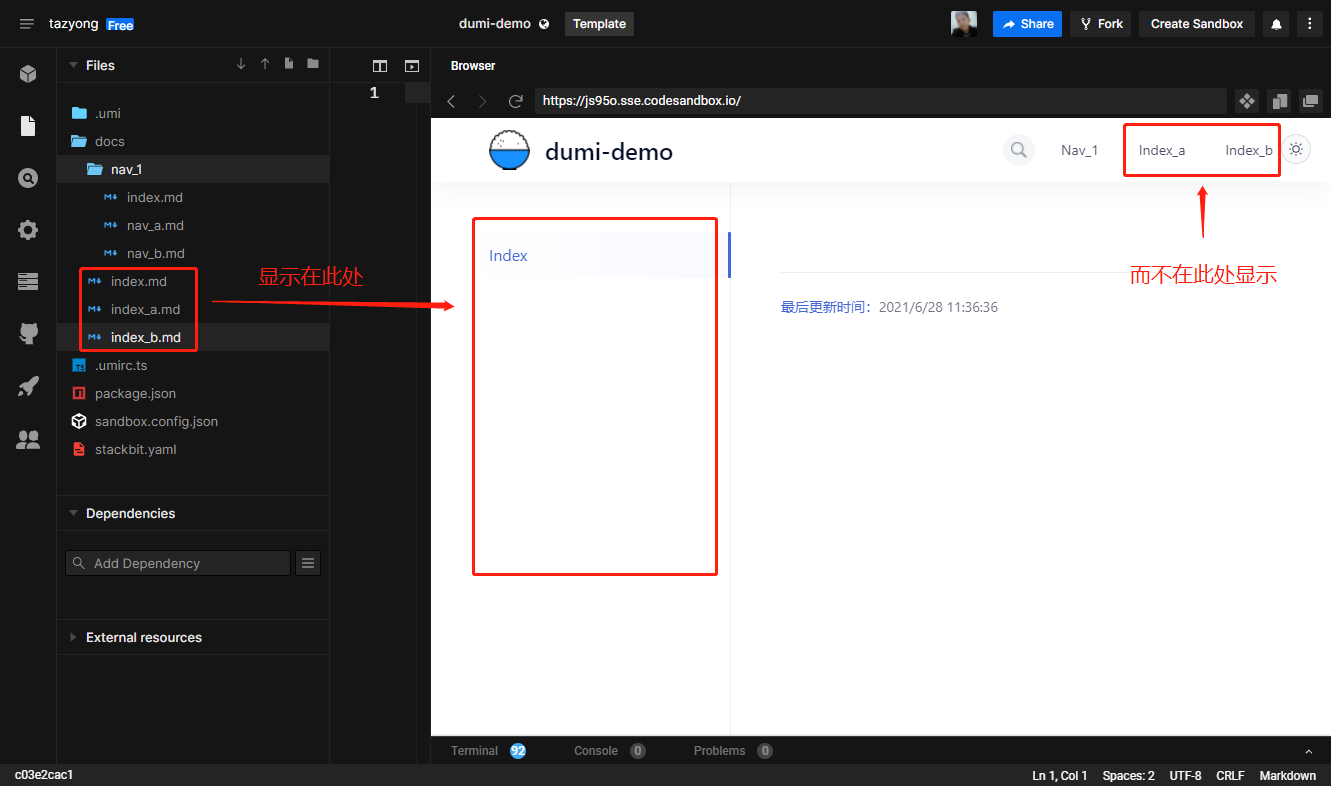Toggle the split editor layout icon
1331x786 pixels.
380,65
